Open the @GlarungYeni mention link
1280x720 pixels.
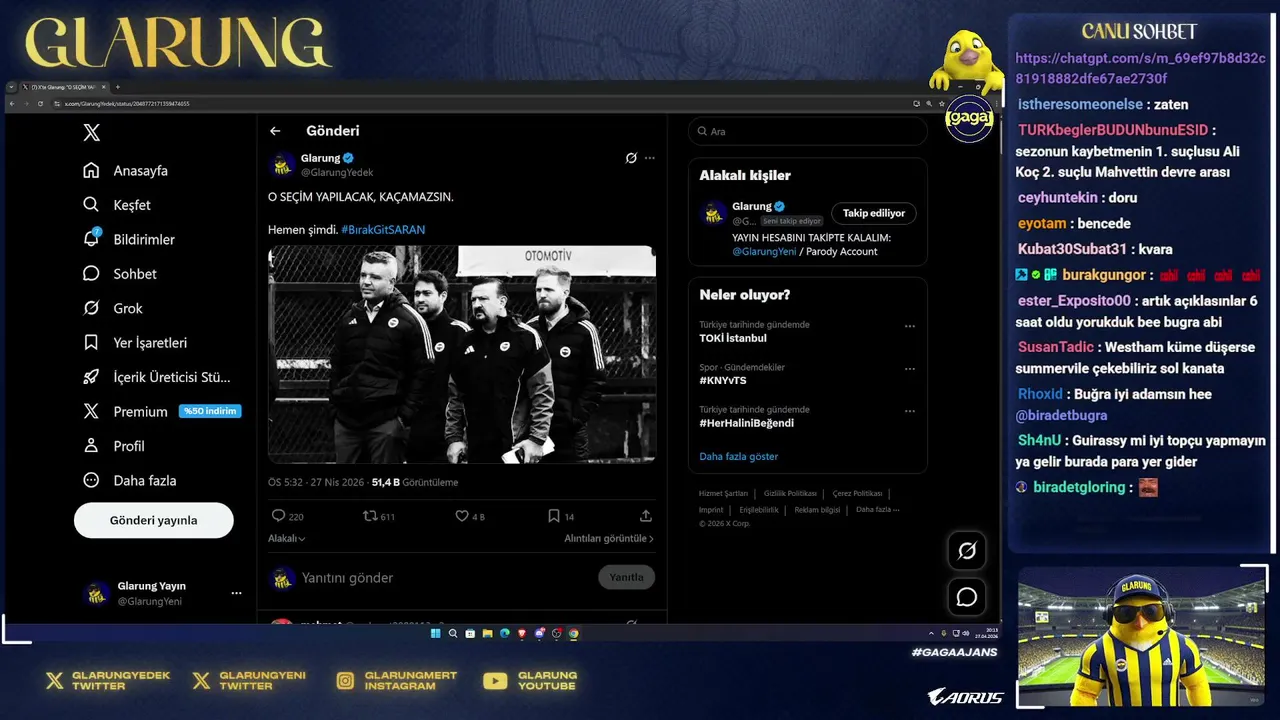(x=764, y=252)
